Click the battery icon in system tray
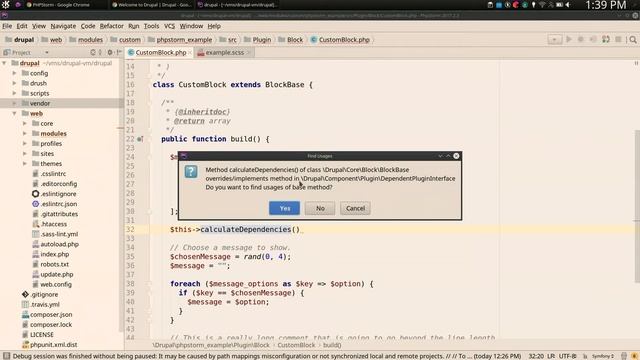The height and width of the screenshot is (360, 640). point(559,5)
